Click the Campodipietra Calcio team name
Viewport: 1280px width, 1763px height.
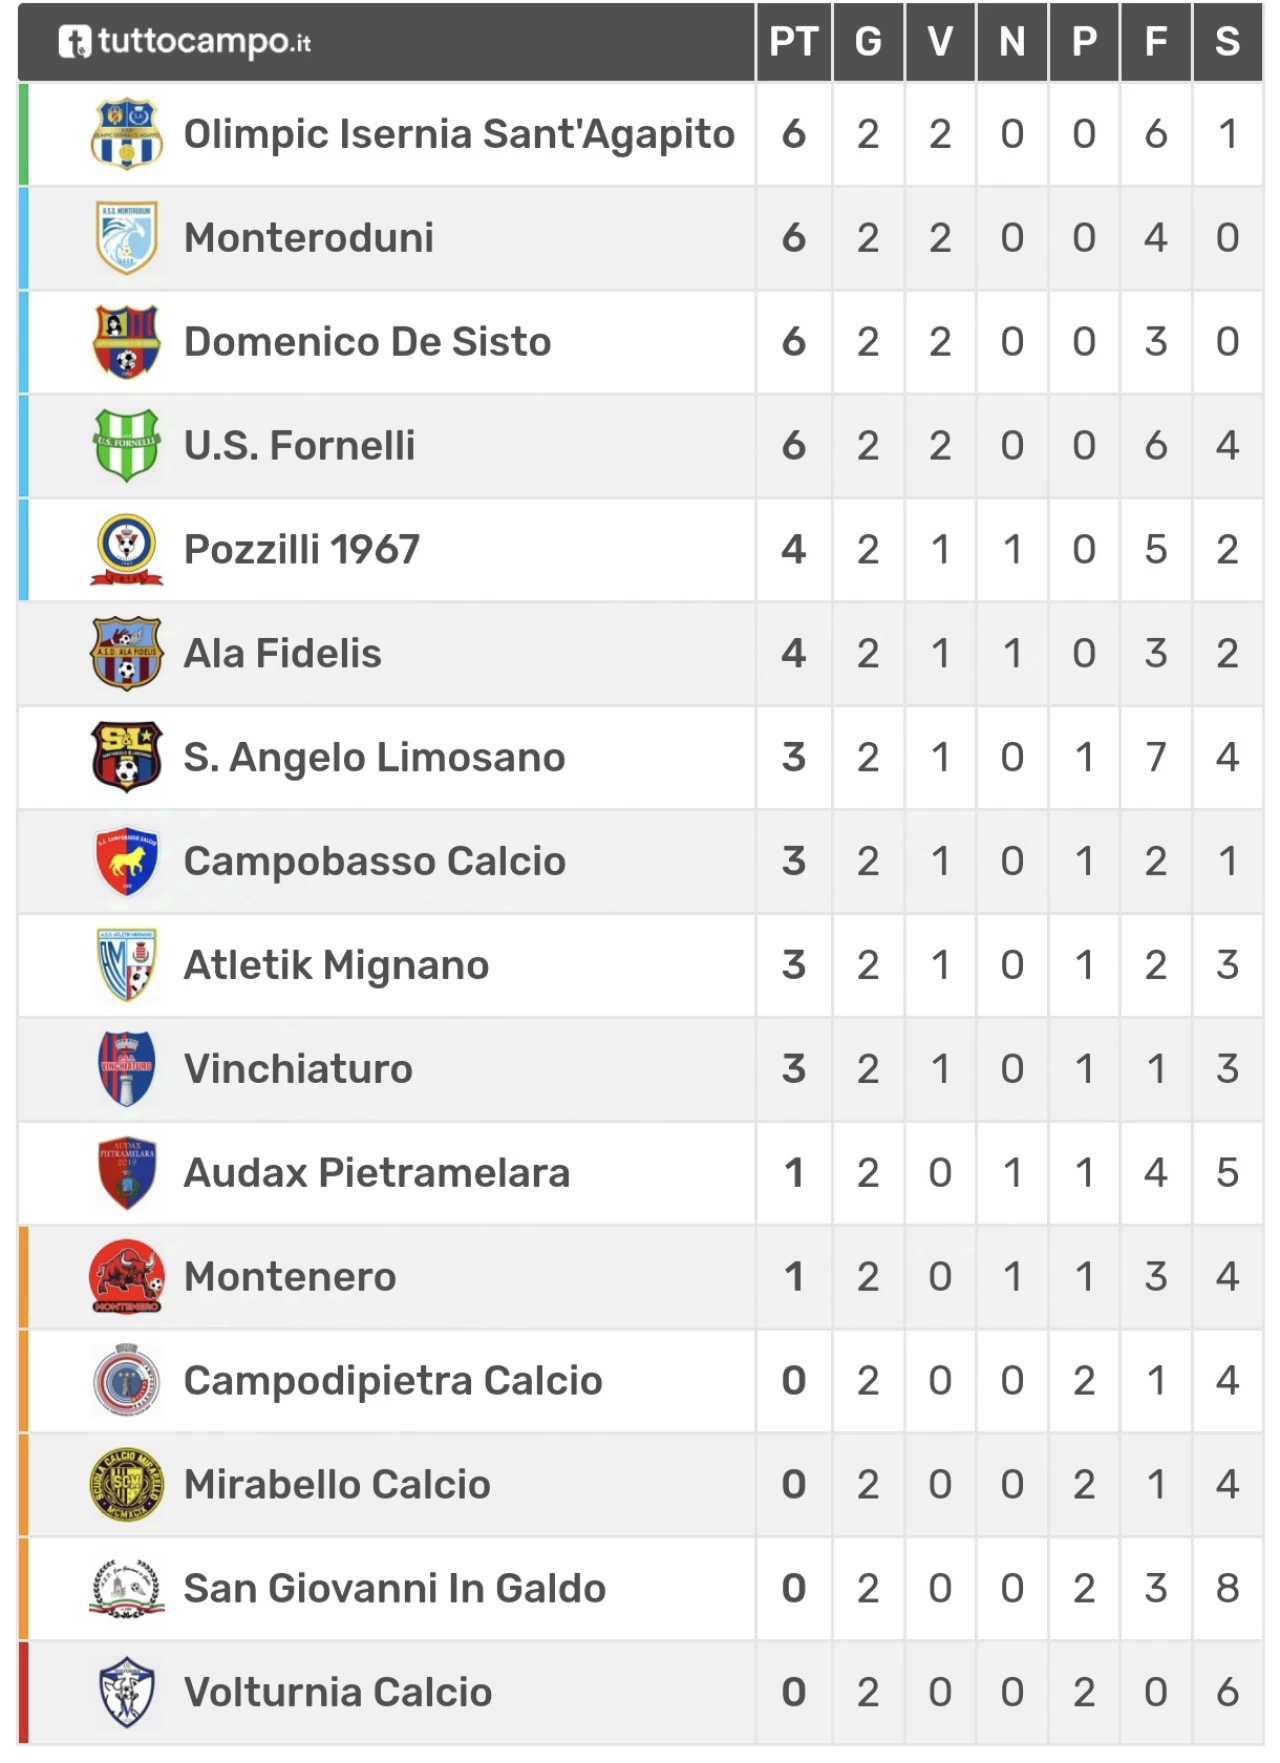(393, 1381)
